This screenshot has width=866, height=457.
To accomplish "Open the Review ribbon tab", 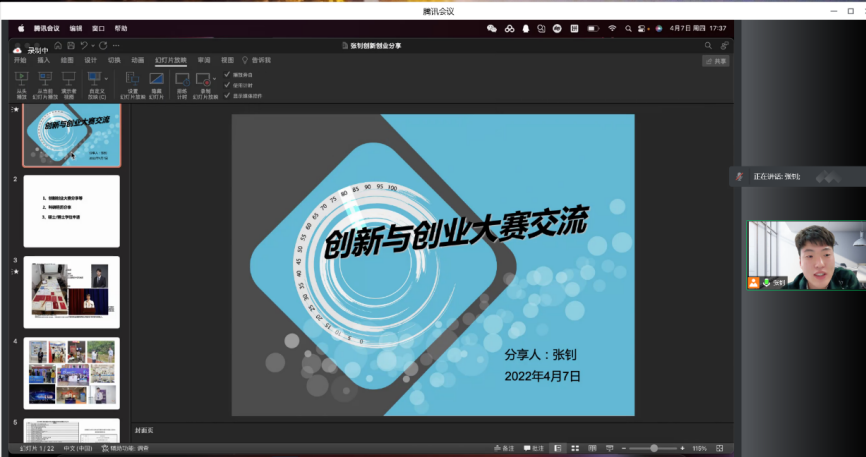I will [204, 60].
